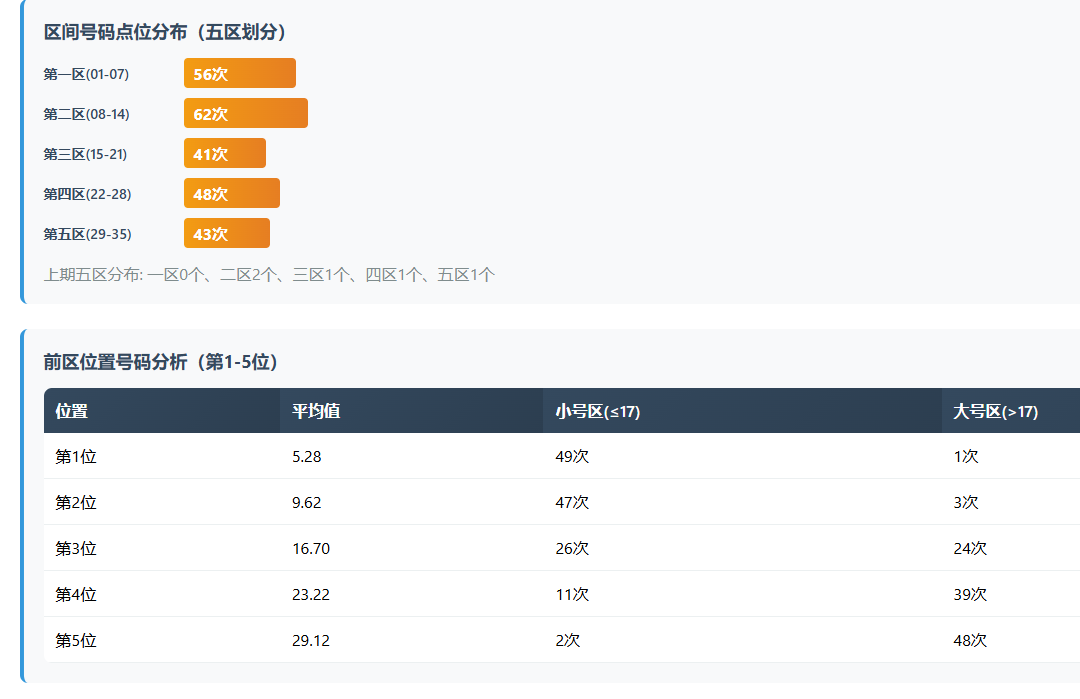Click the 3次 large-zone cell
Image resolution: width=1080 pixels, height=699 pixels.
(x=966, y=502)
